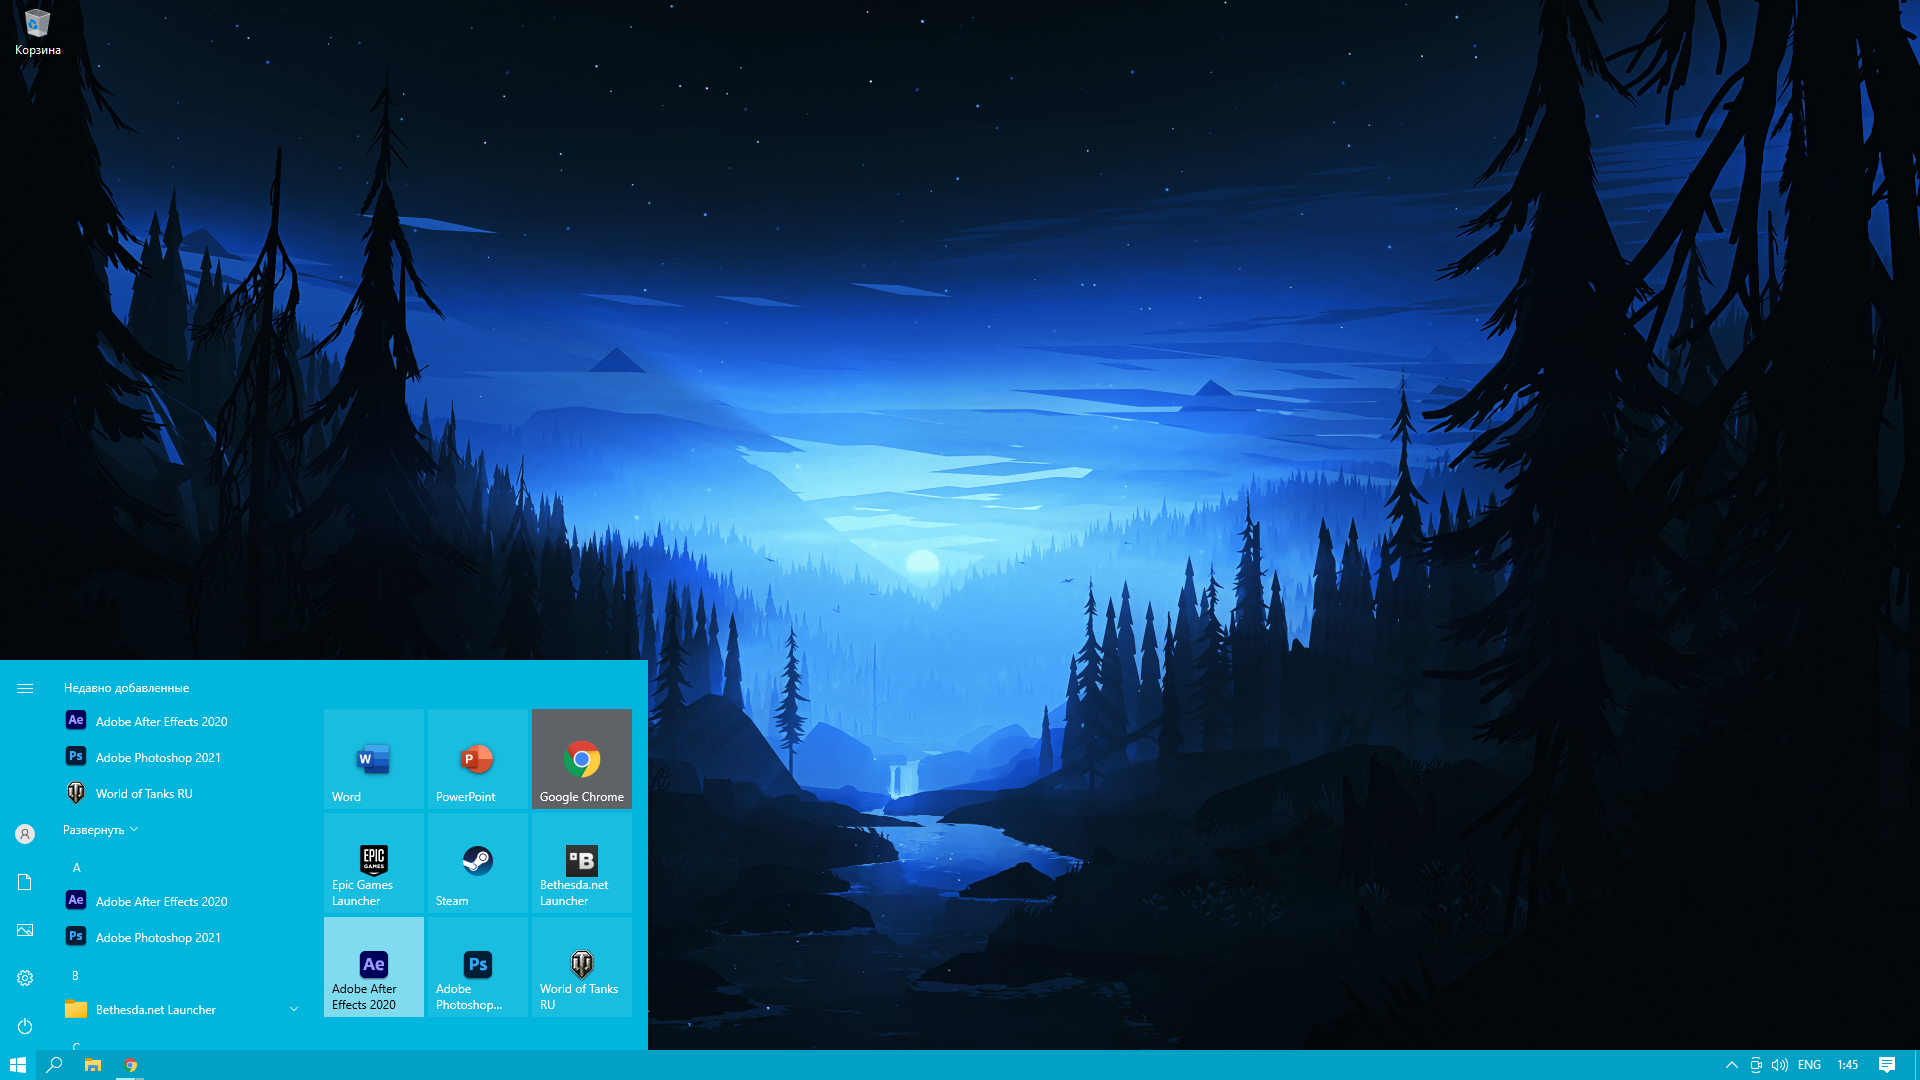
Task: Open the user account icon
Action: [x=25, y=834]
